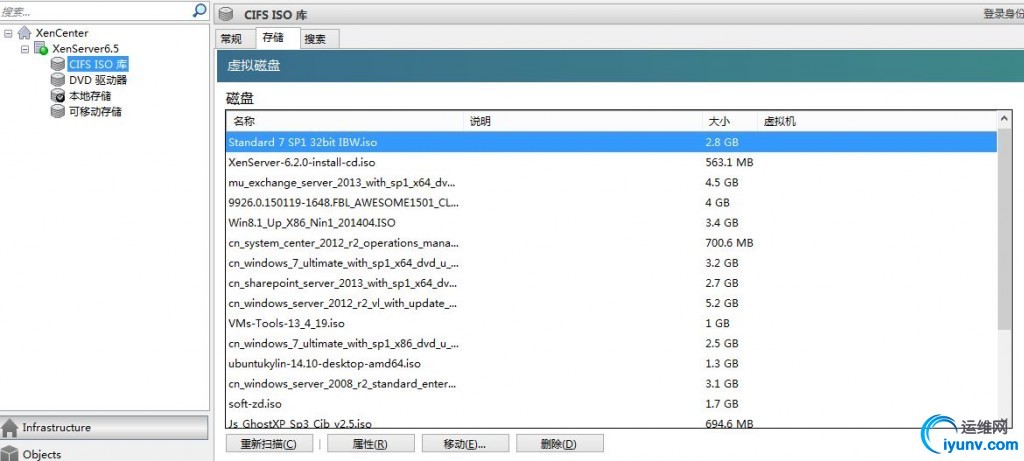Click the CIFS ISO library storage icon in tree
This screenshot has width=1024, height=461.
pyautogui.click(x=58, y=64)
